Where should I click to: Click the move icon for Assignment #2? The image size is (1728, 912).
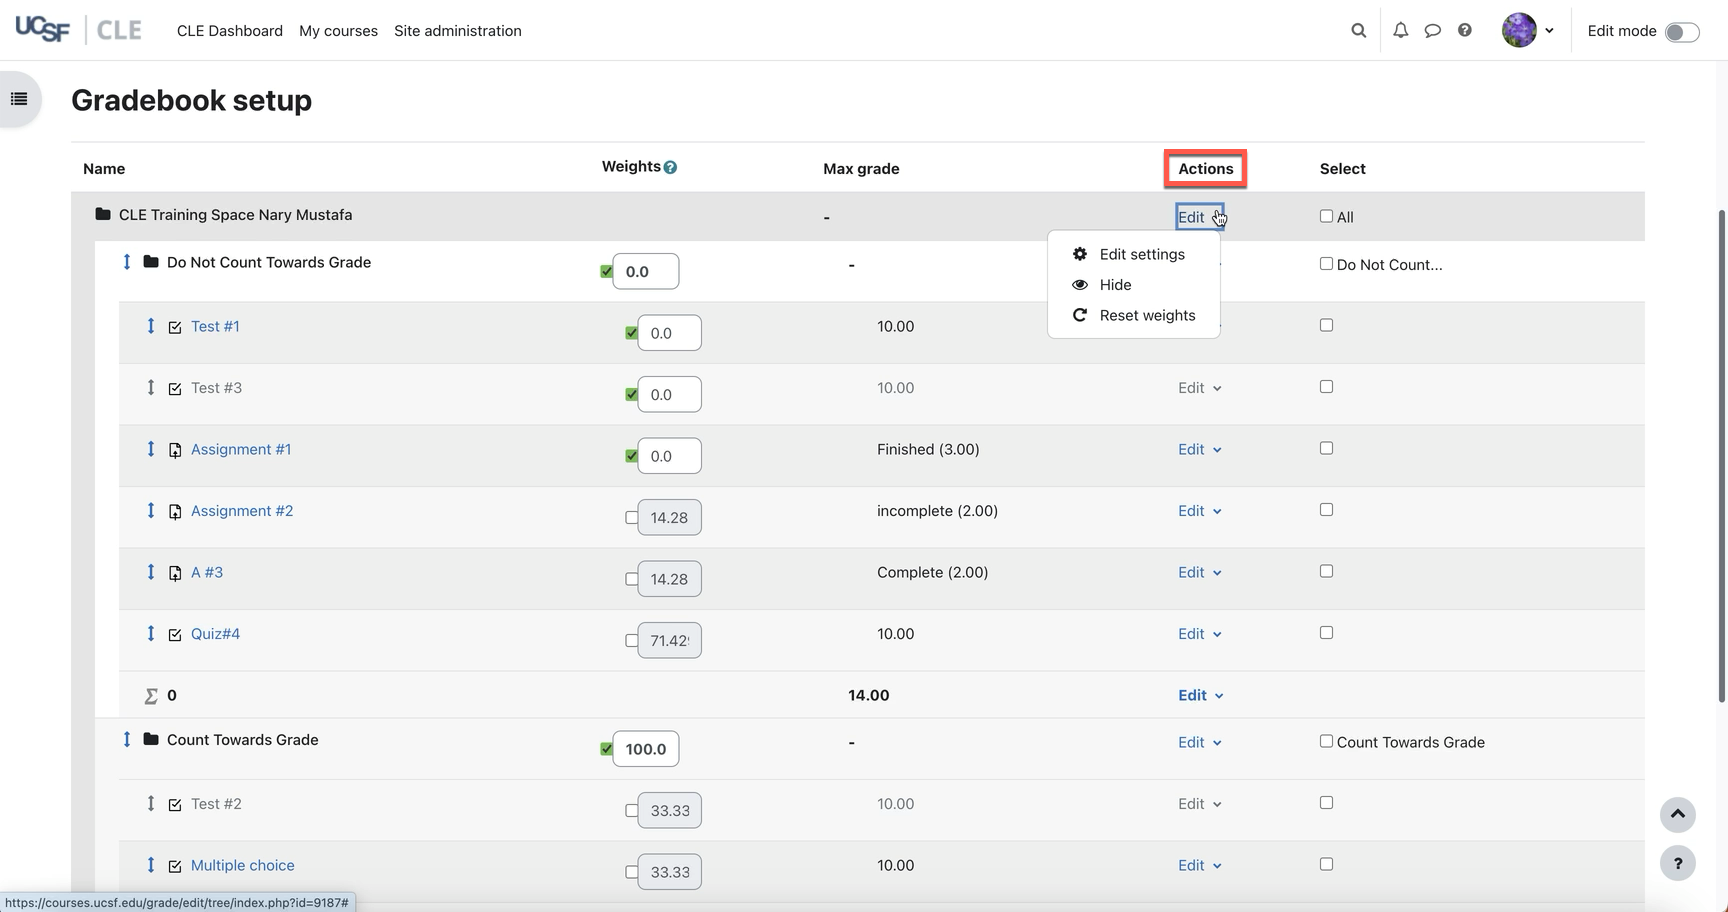[x=151, y=511]
